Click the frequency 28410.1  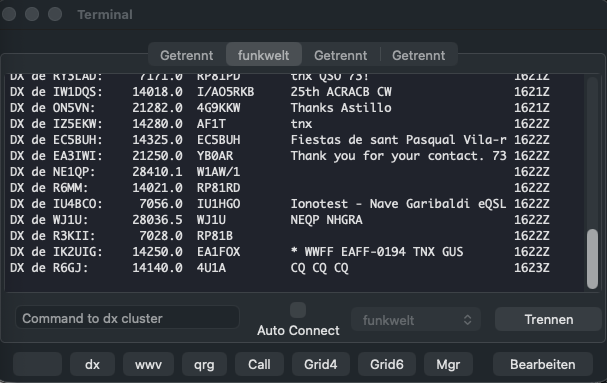157,172
